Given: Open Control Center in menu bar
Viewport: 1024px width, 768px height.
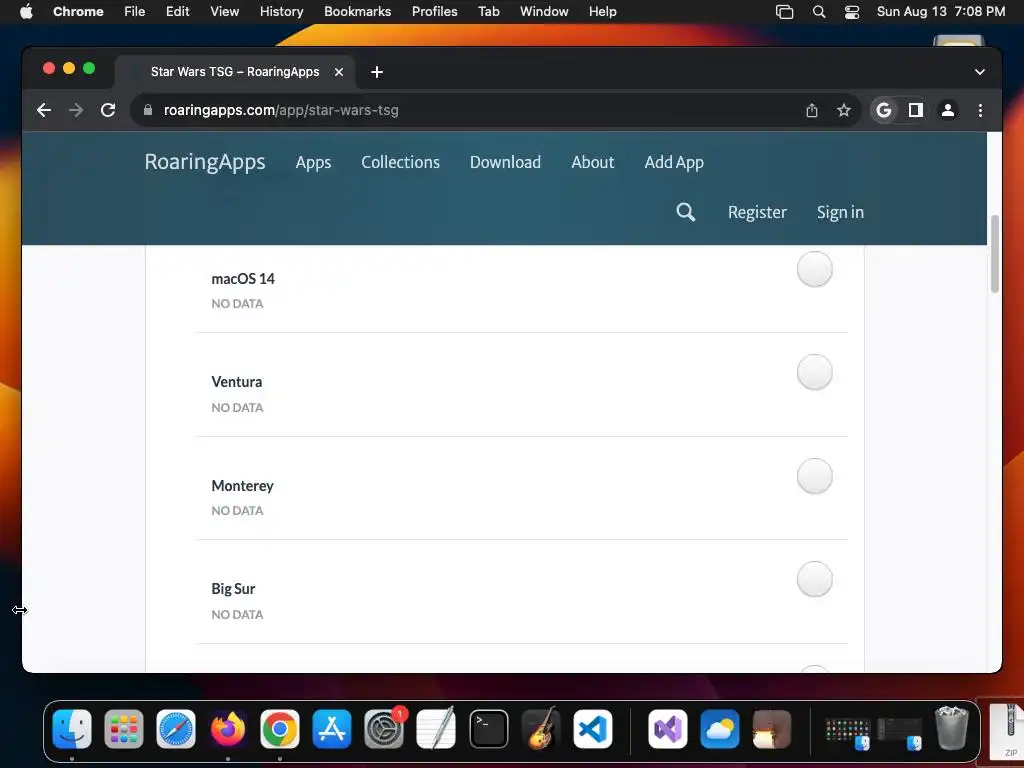Looking at the screenshot, I should click(x=852, y=12).
